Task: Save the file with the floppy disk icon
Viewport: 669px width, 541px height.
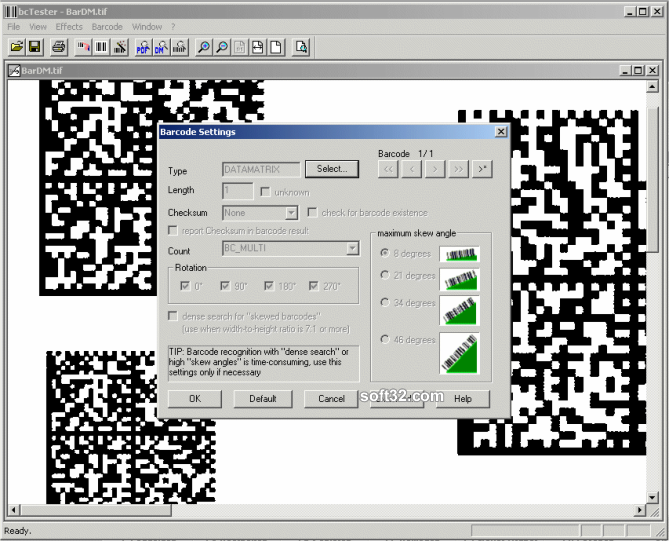Action: pyautogui.click(x=35, y=47)
